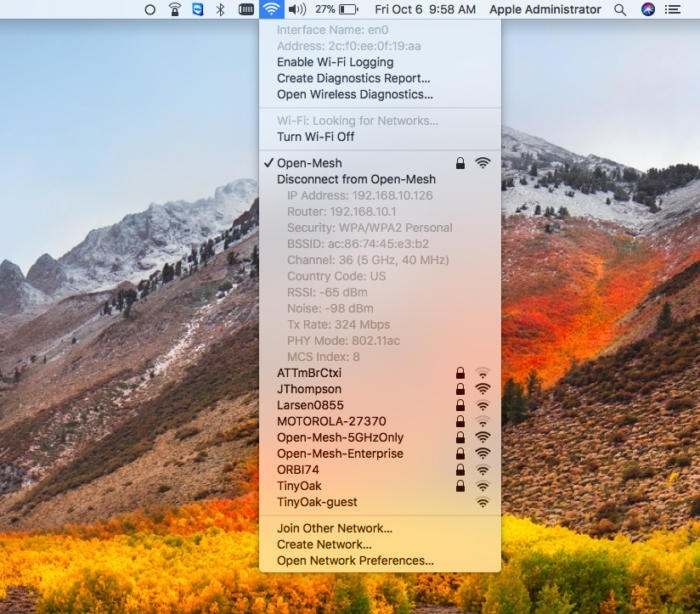This screenshot has width=700, height=614.
Task: Click the Tx Rate: 324 Mbps line
Action: point(380,324)
